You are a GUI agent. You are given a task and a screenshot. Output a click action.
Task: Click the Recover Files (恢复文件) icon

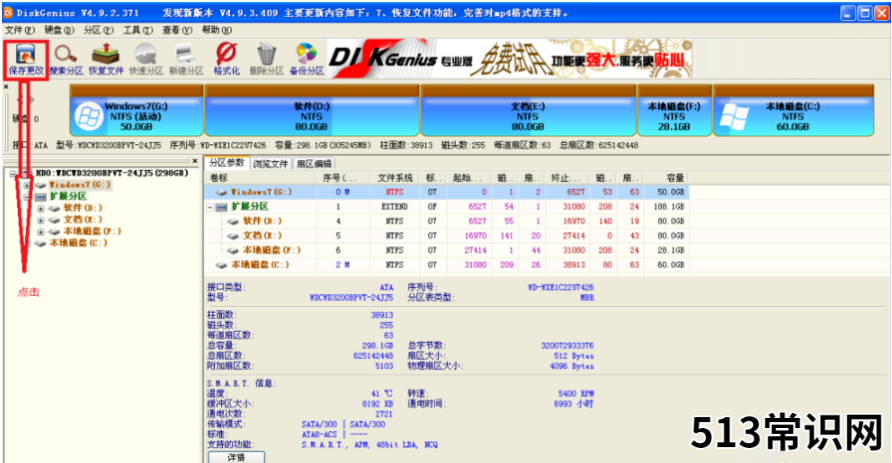106,59
